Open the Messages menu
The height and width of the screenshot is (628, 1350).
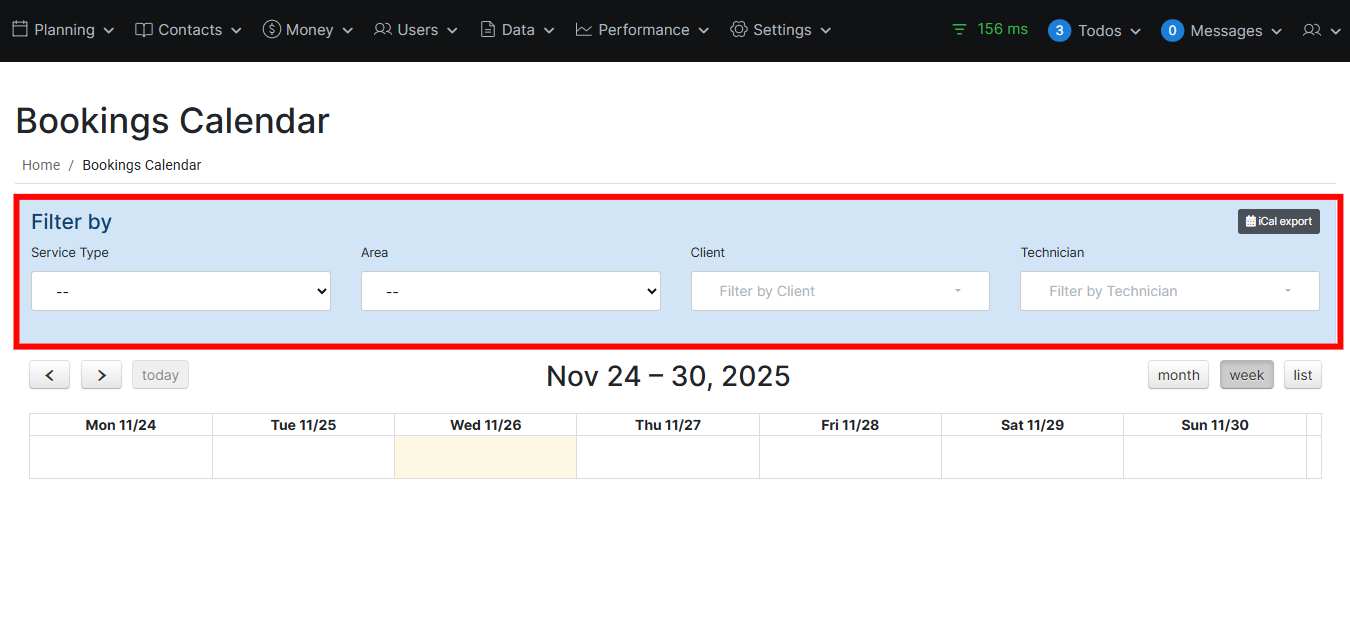tap(1221, 30)
